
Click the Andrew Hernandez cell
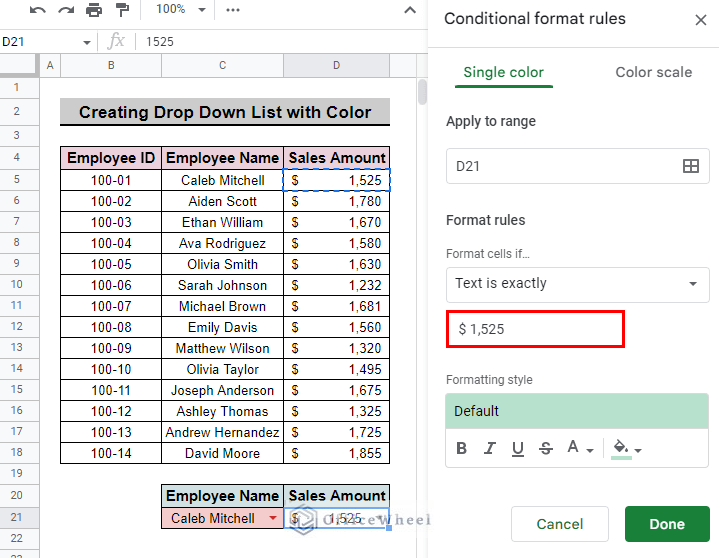coord(222,432)
